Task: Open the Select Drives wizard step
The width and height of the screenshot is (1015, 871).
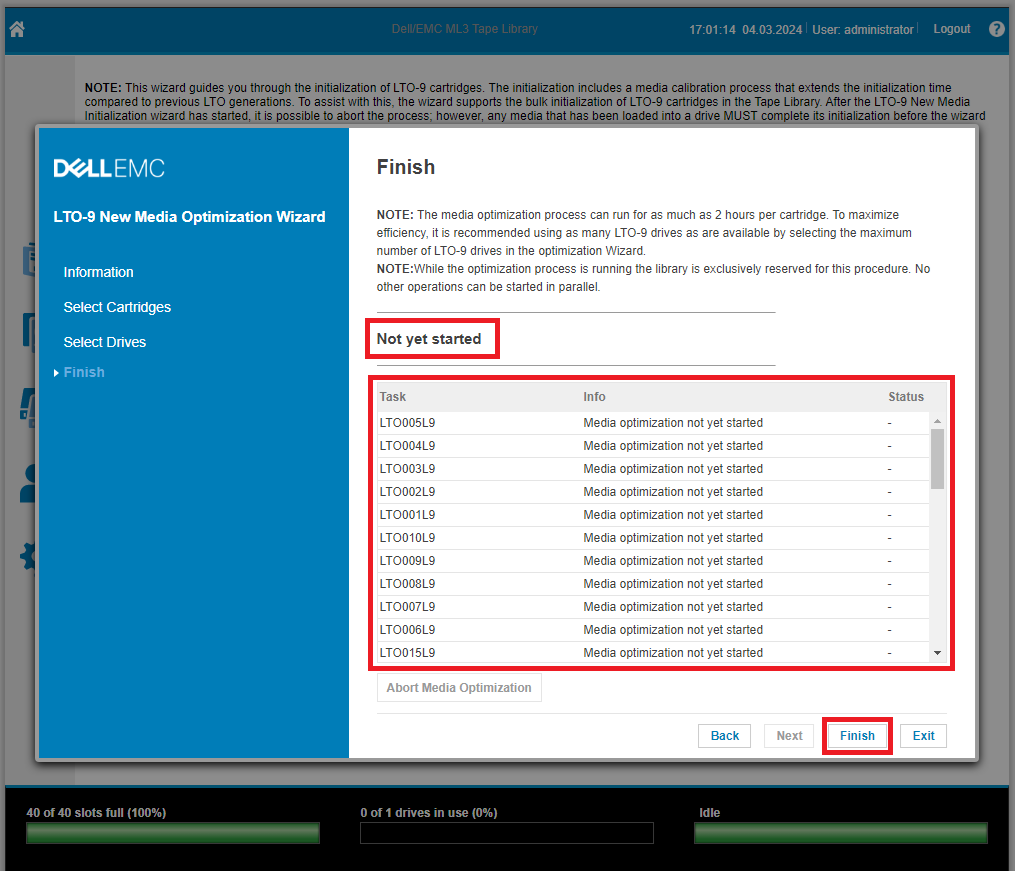Action: [x=105, y=342]
